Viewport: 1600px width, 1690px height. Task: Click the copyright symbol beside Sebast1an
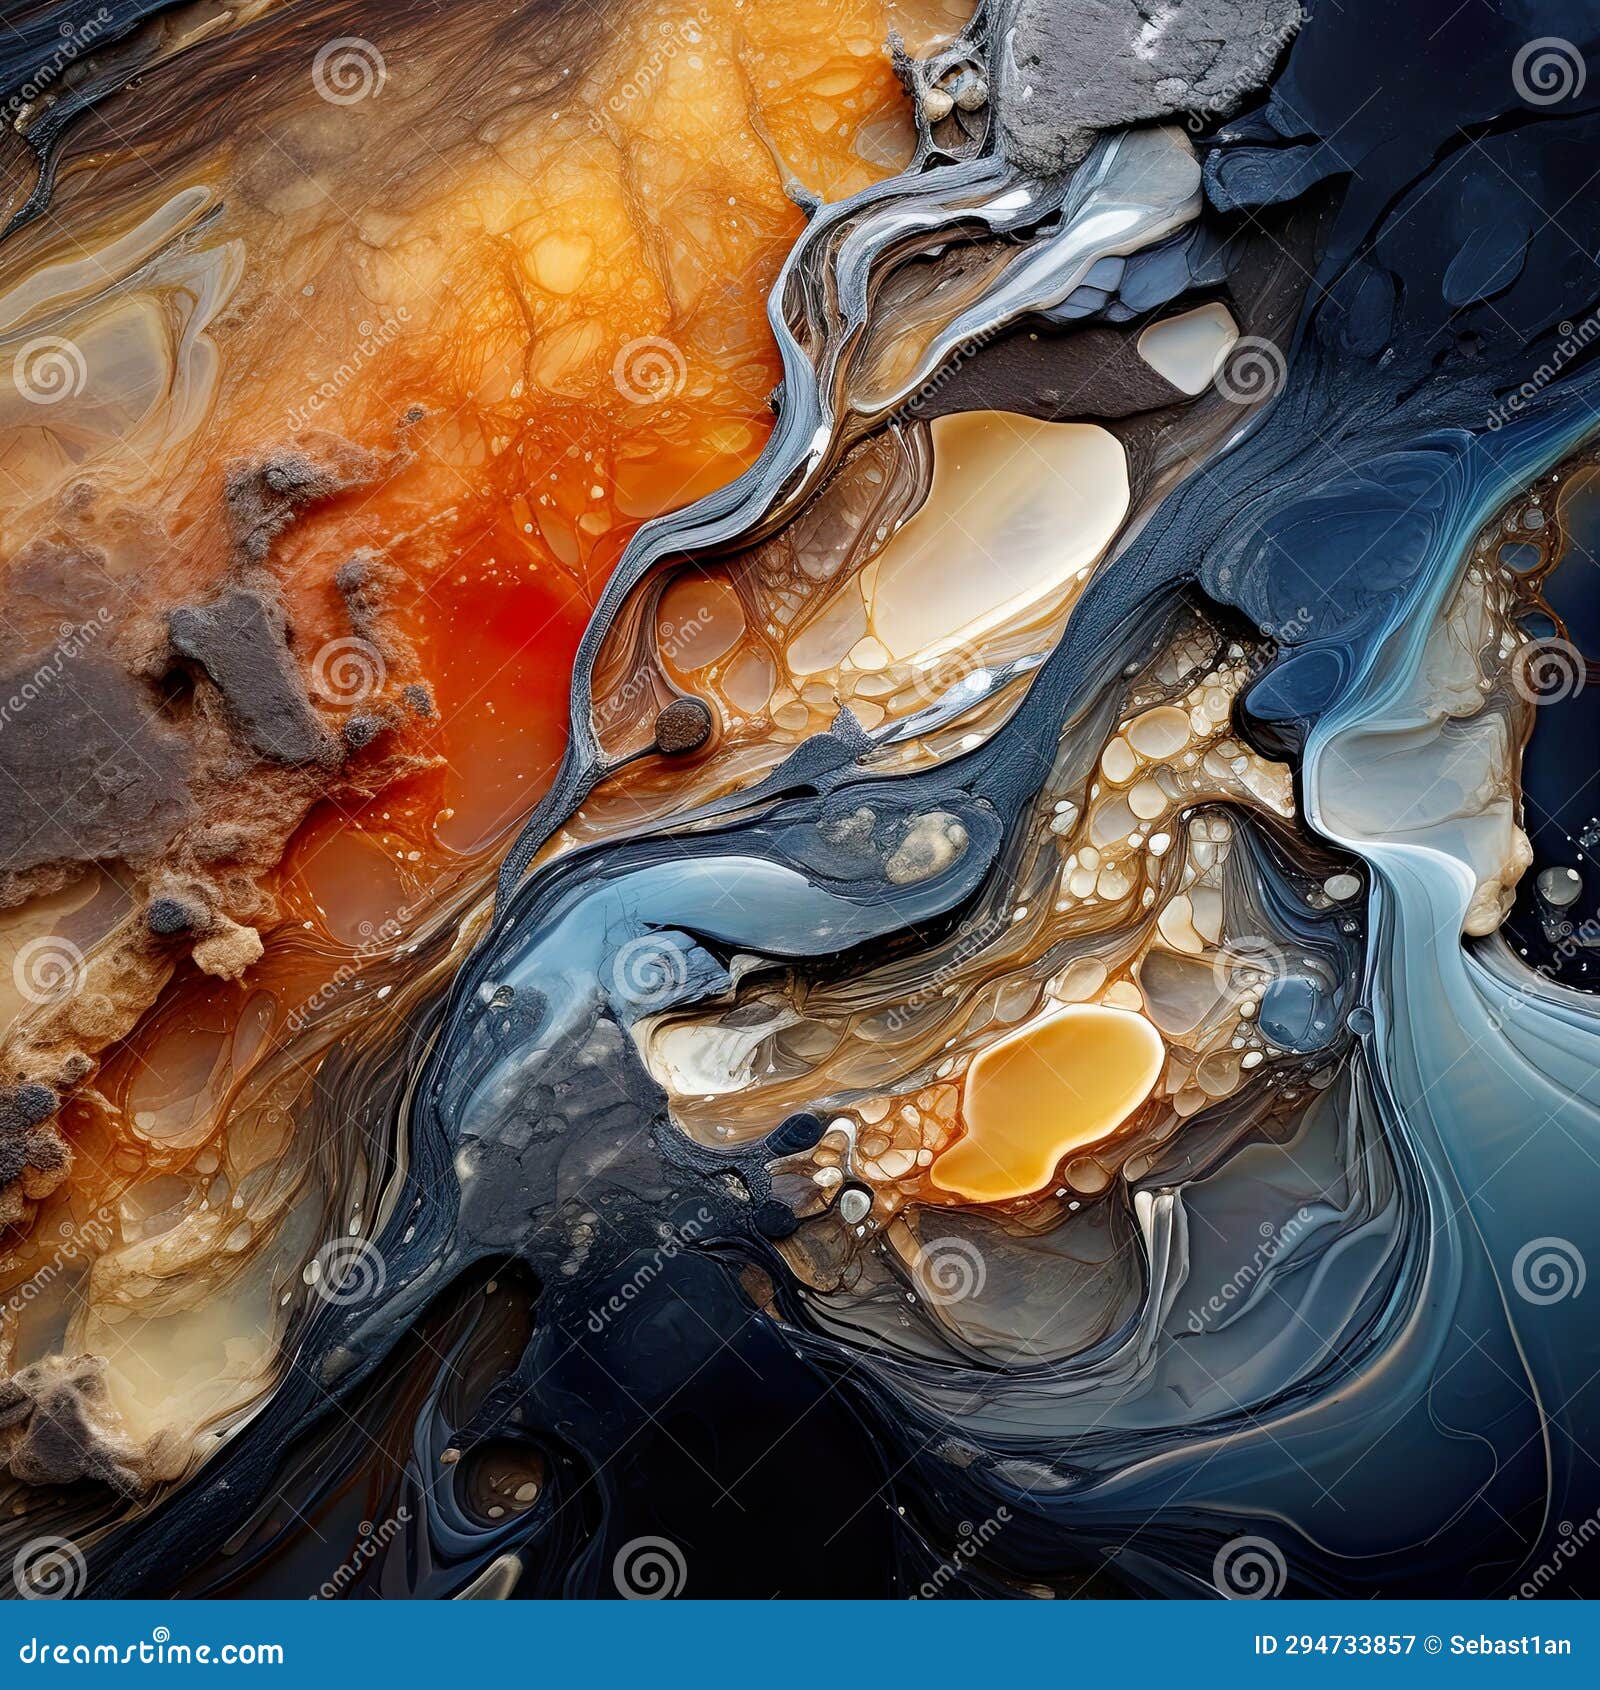click(1432, 1645)
